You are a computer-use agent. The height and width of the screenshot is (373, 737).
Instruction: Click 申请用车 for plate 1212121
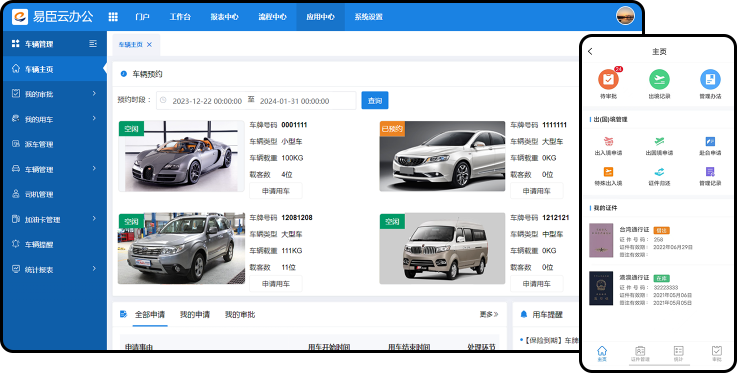tap(536, 284)
